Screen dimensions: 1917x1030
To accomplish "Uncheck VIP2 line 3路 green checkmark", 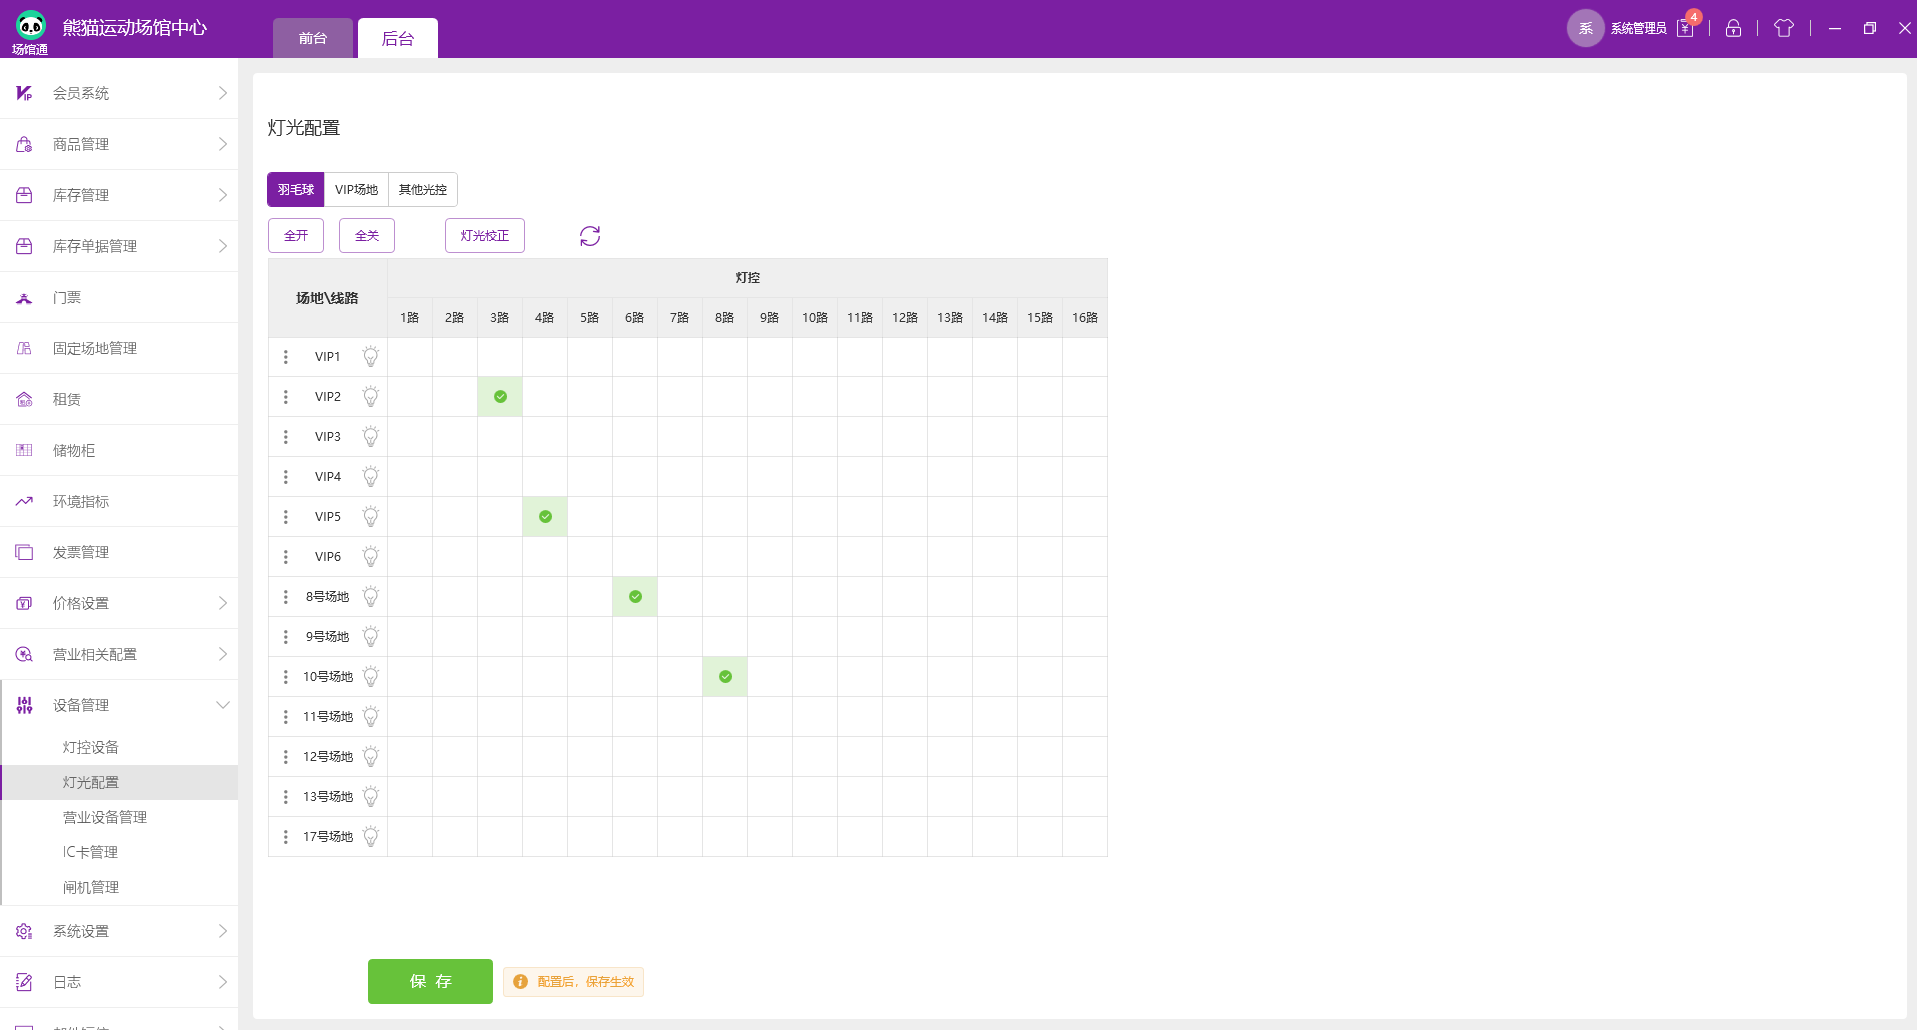I will pos(500,397).
